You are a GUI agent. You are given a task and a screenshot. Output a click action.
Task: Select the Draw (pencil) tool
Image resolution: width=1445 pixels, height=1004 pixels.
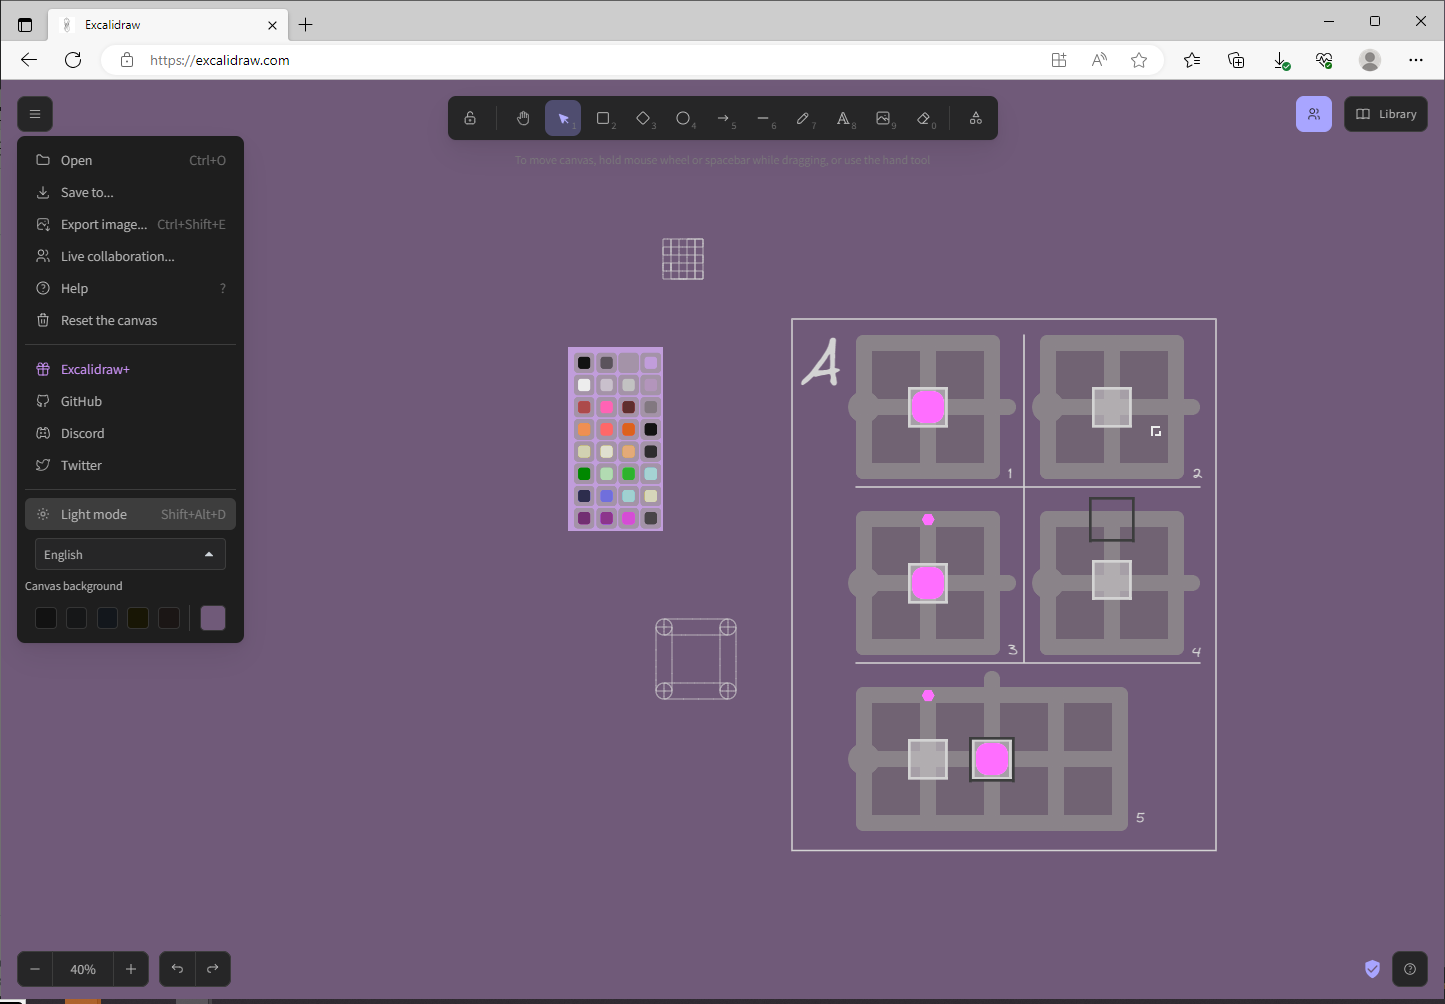tap(805, 117)
